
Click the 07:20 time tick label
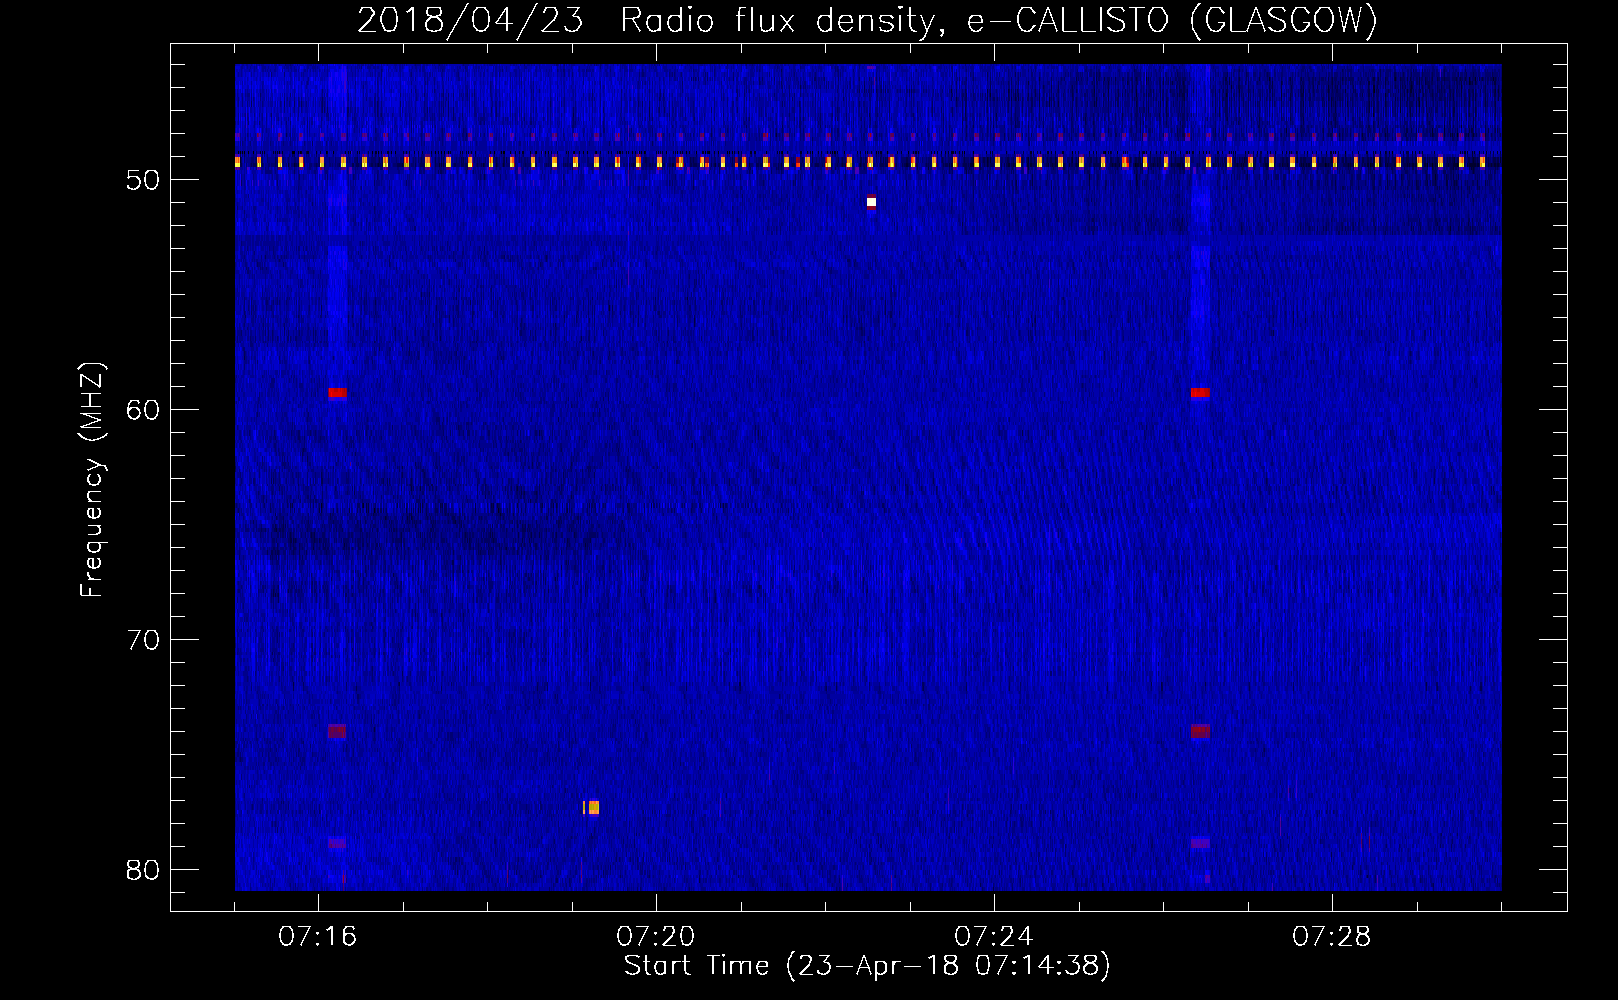click(656, 936)
